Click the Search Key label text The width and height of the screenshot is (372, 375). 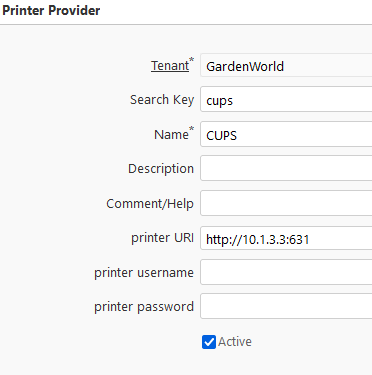(162, 100)
